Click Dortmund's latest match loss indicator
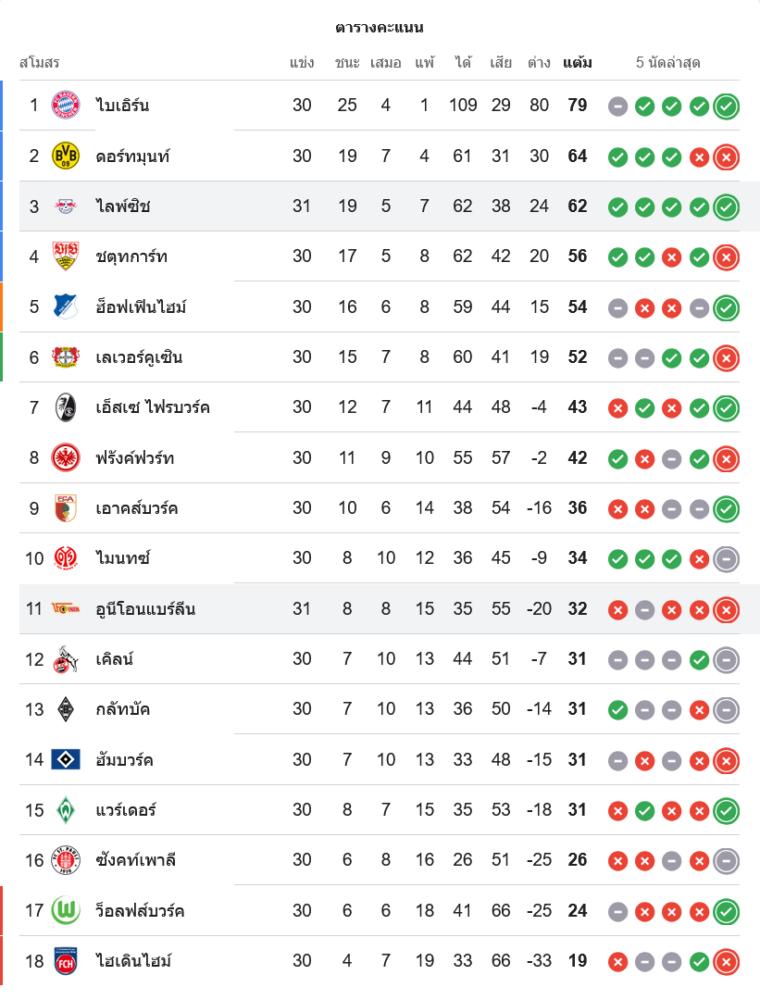Viewport: 760px width, 1000px height. (727, 156)
